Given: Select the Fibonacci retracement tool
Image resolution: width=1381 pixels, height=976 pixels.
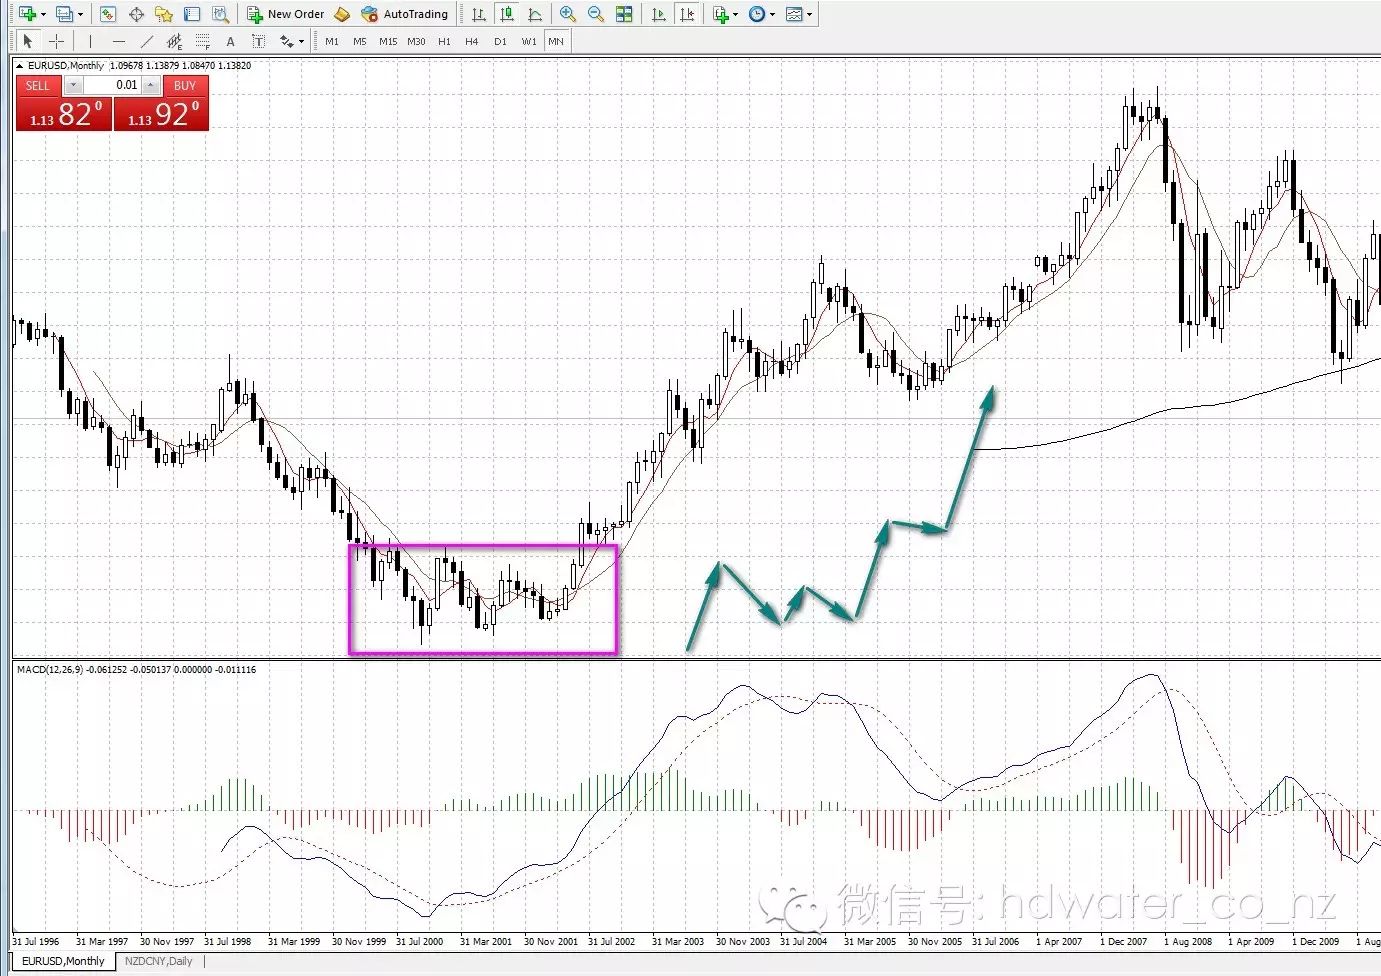Looking at the screenshot, I should point(202,41).
